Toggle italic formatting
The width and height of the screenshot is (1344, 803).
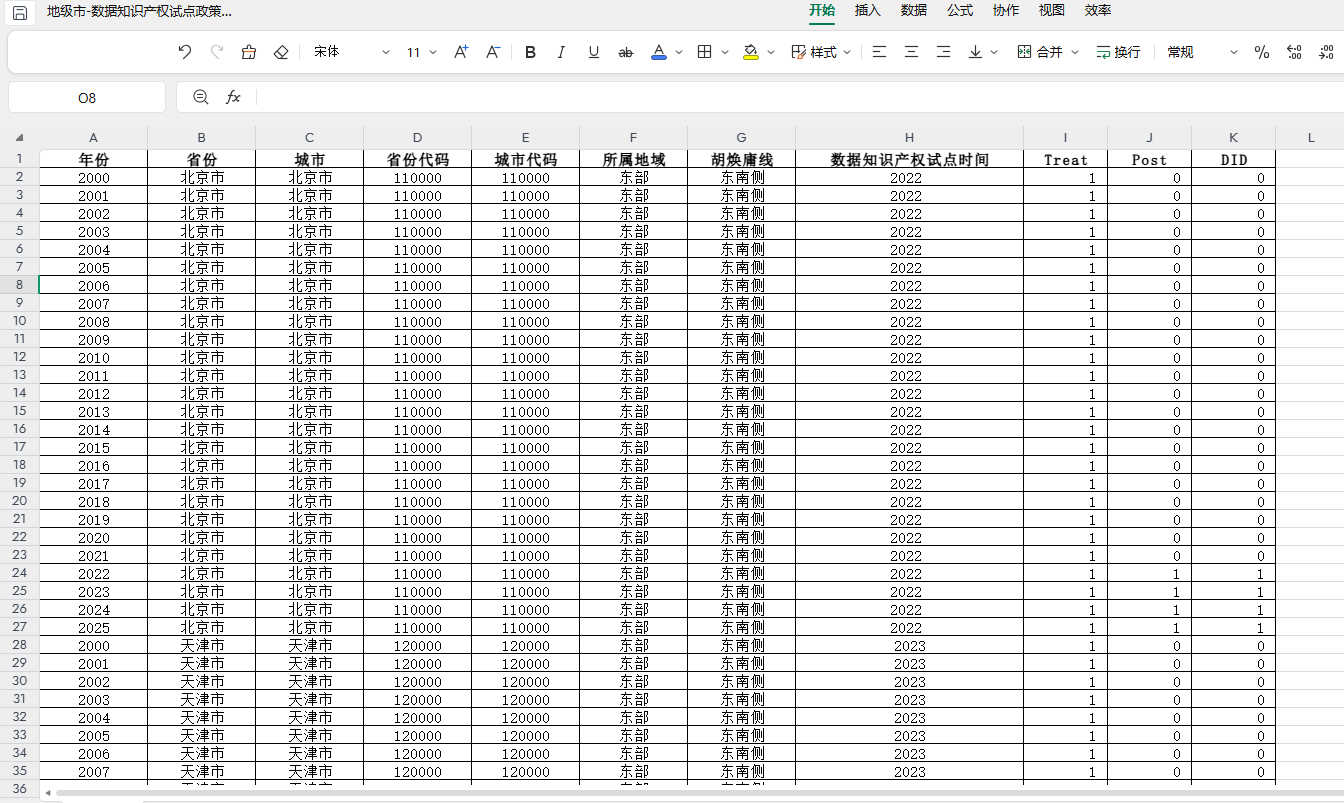point(561,52)
